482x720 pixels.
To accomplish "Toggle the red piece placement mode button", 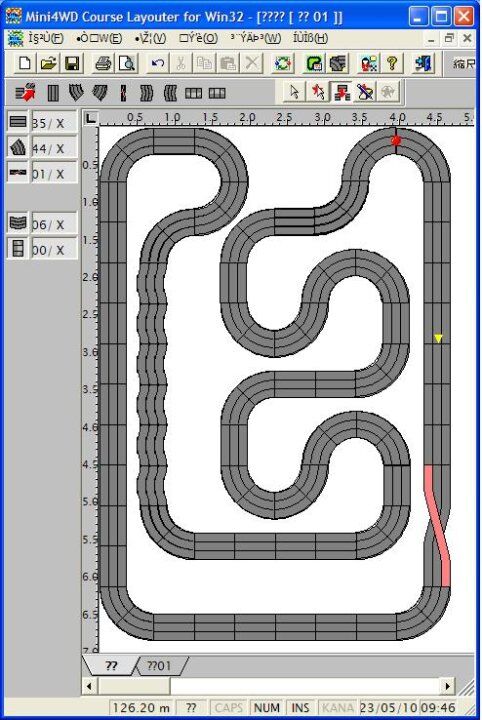I will coord(341,92).
